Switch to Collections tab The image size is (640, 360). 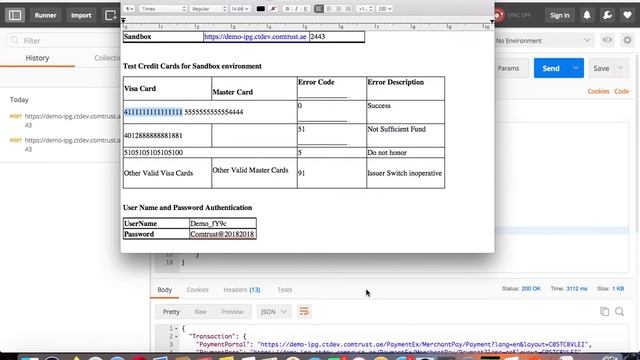(107, 58)
